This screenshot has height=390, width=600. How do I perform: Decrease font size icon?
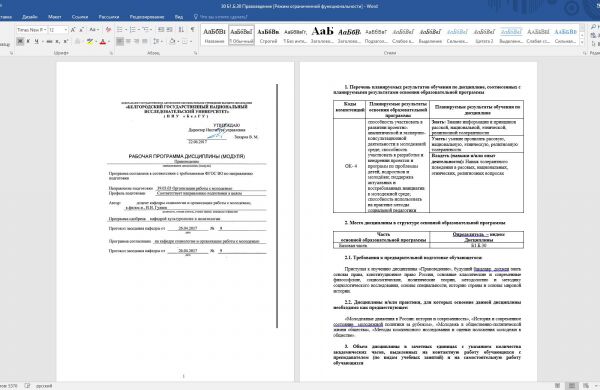[x=81, y=29]
